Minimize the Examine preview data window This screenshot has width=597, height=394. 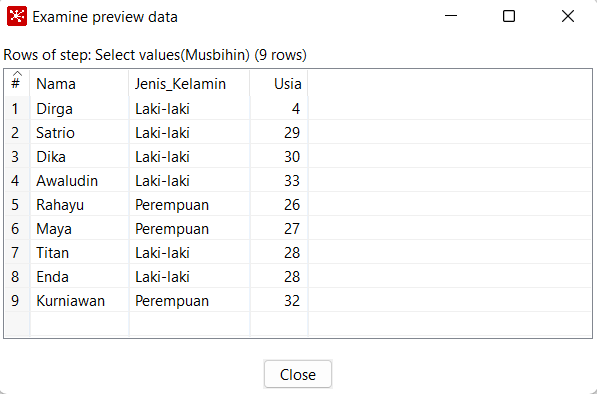(451, 16)
